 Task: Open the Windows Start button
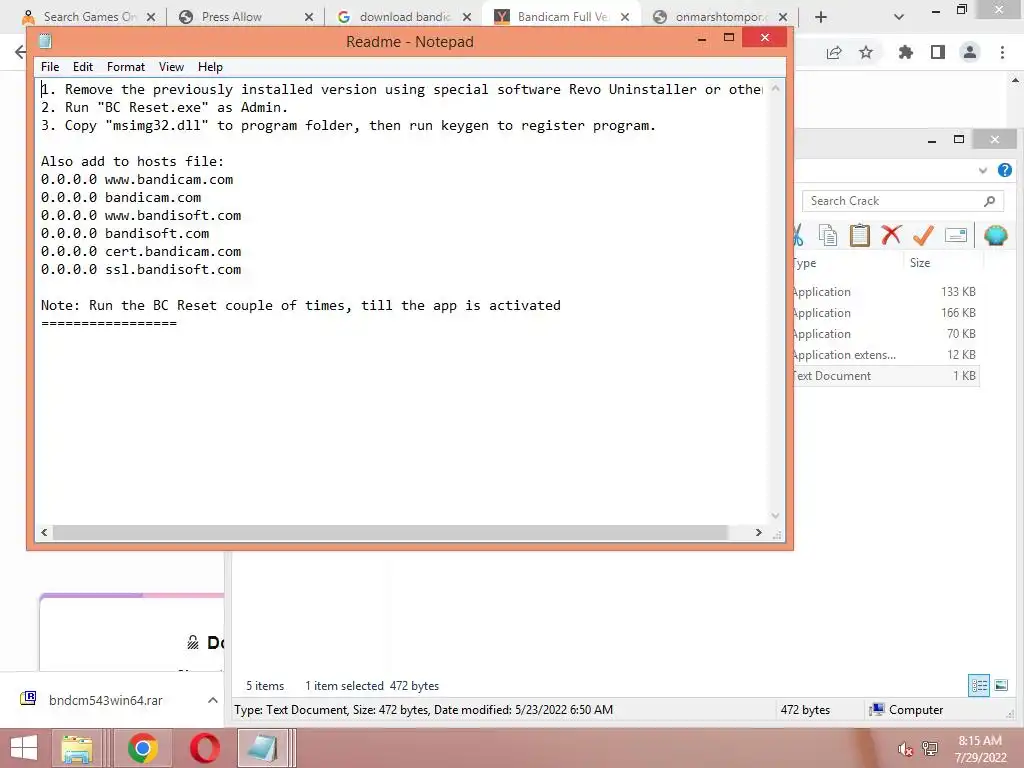pyautogui.click(x=24, y=748)
